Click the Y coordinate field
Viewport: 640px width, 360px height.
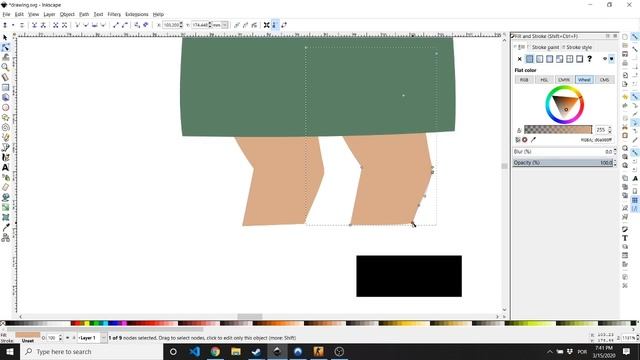coord(201,25)
